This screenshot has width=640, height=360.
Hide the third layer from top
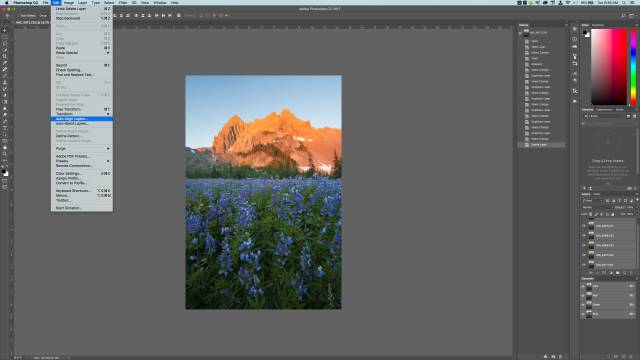coord(583,245)
